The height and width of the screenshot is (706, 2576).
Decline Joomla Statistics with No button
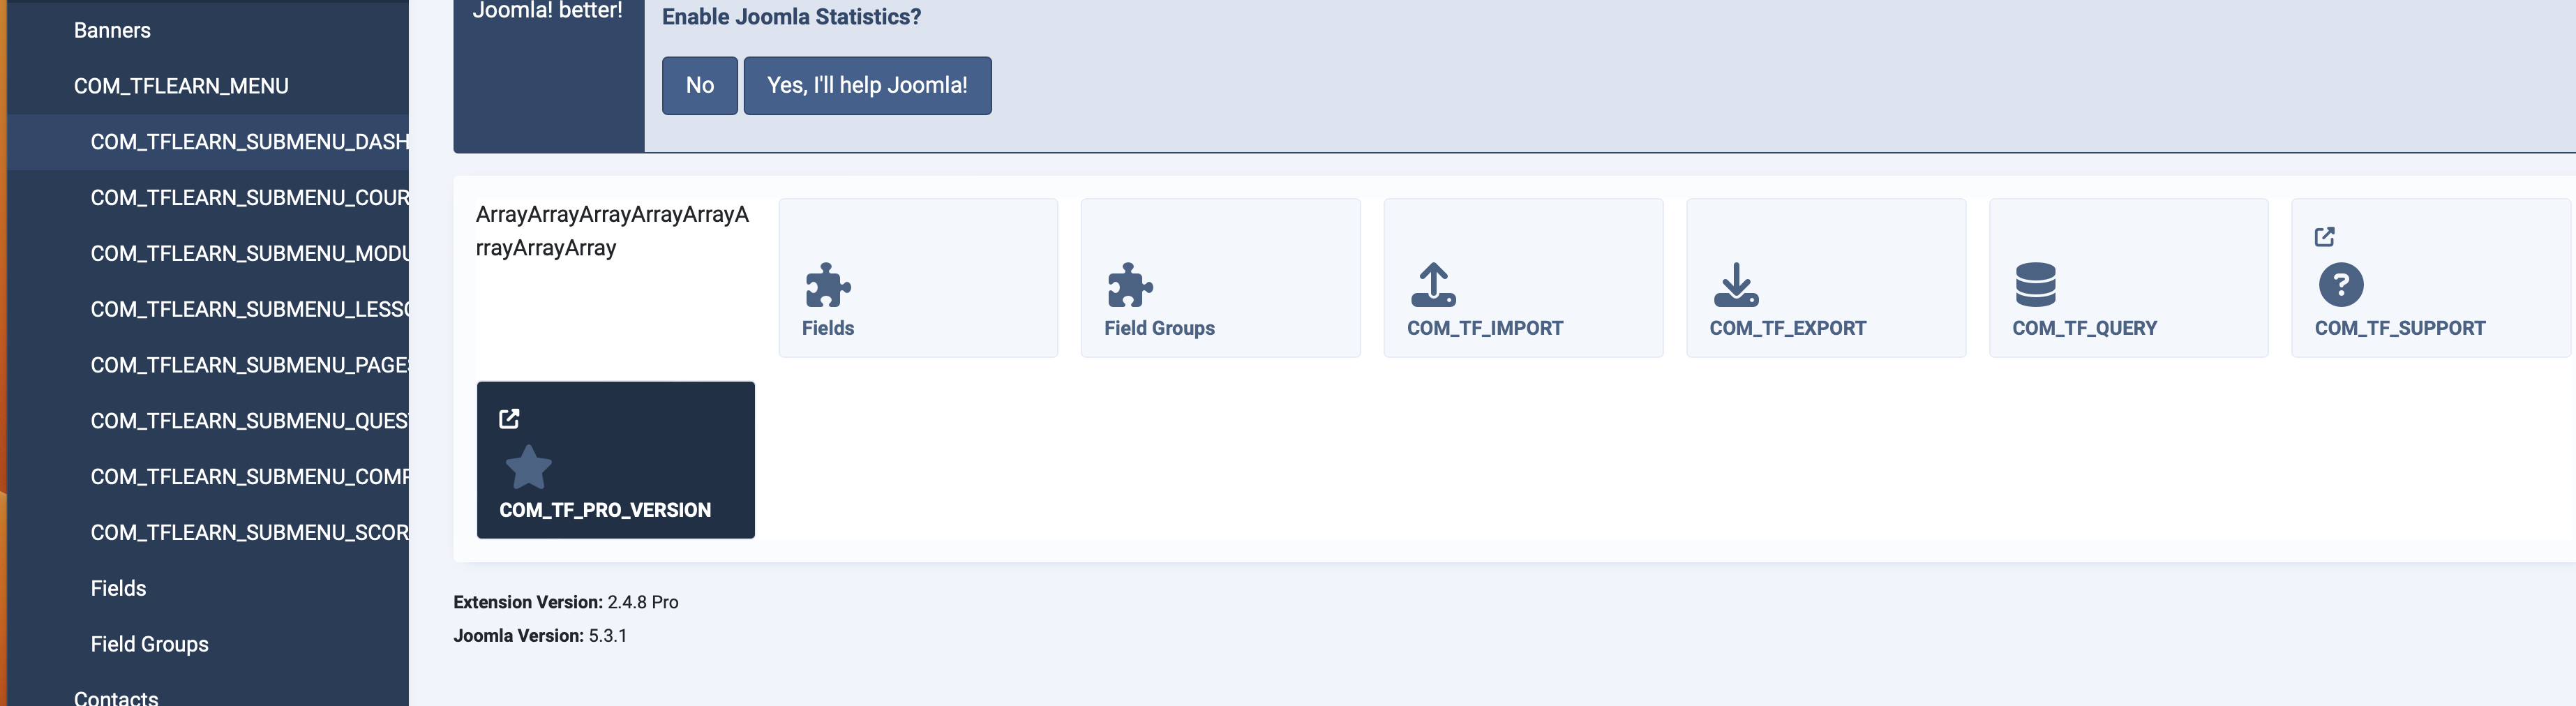[699, 86]
